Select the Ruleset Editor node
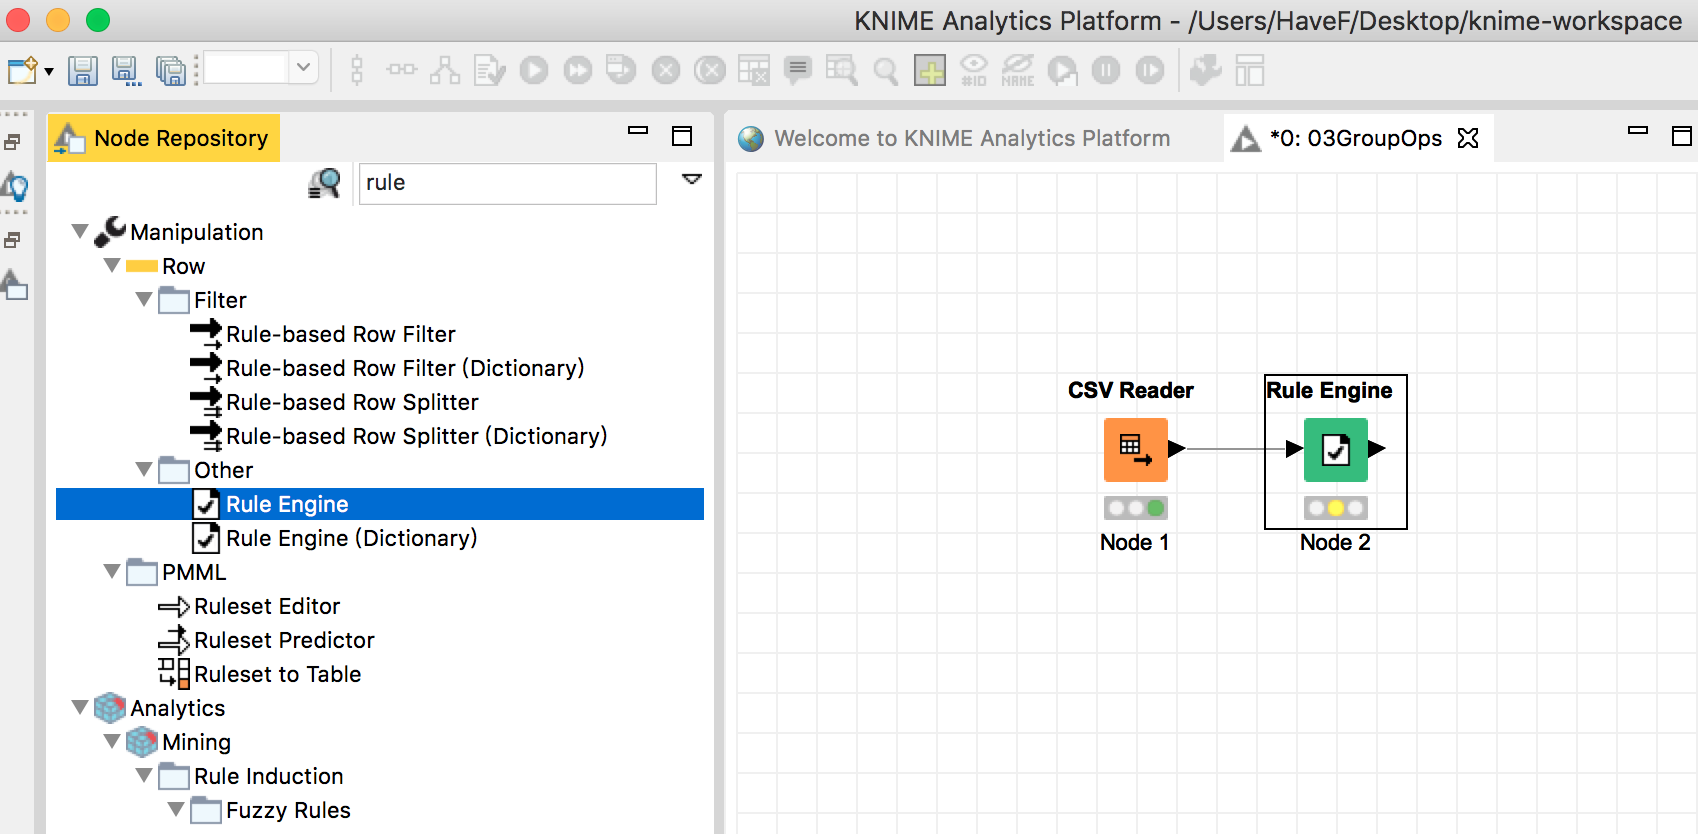 (x=249, y=606)
